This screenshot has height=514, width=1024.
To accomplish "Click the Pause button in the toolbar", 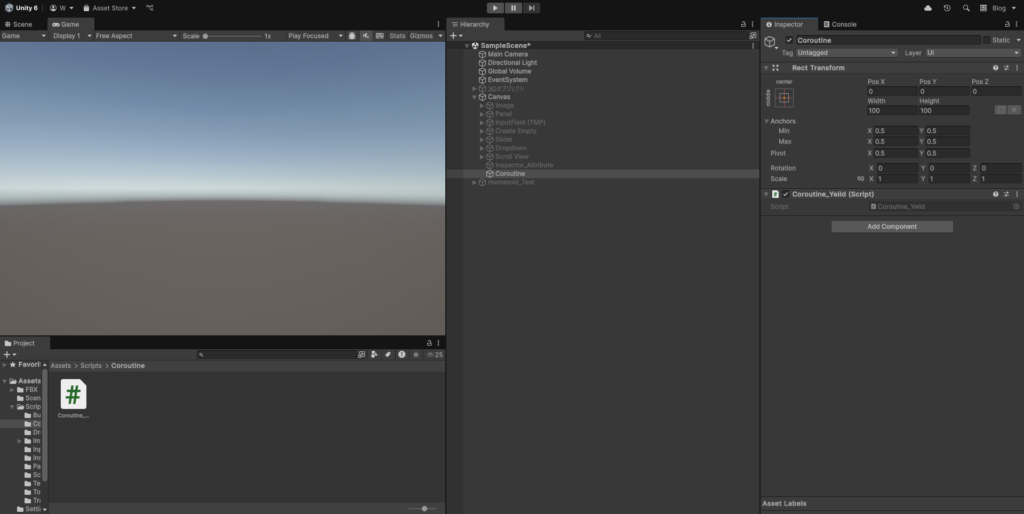I will coord(513,8).
